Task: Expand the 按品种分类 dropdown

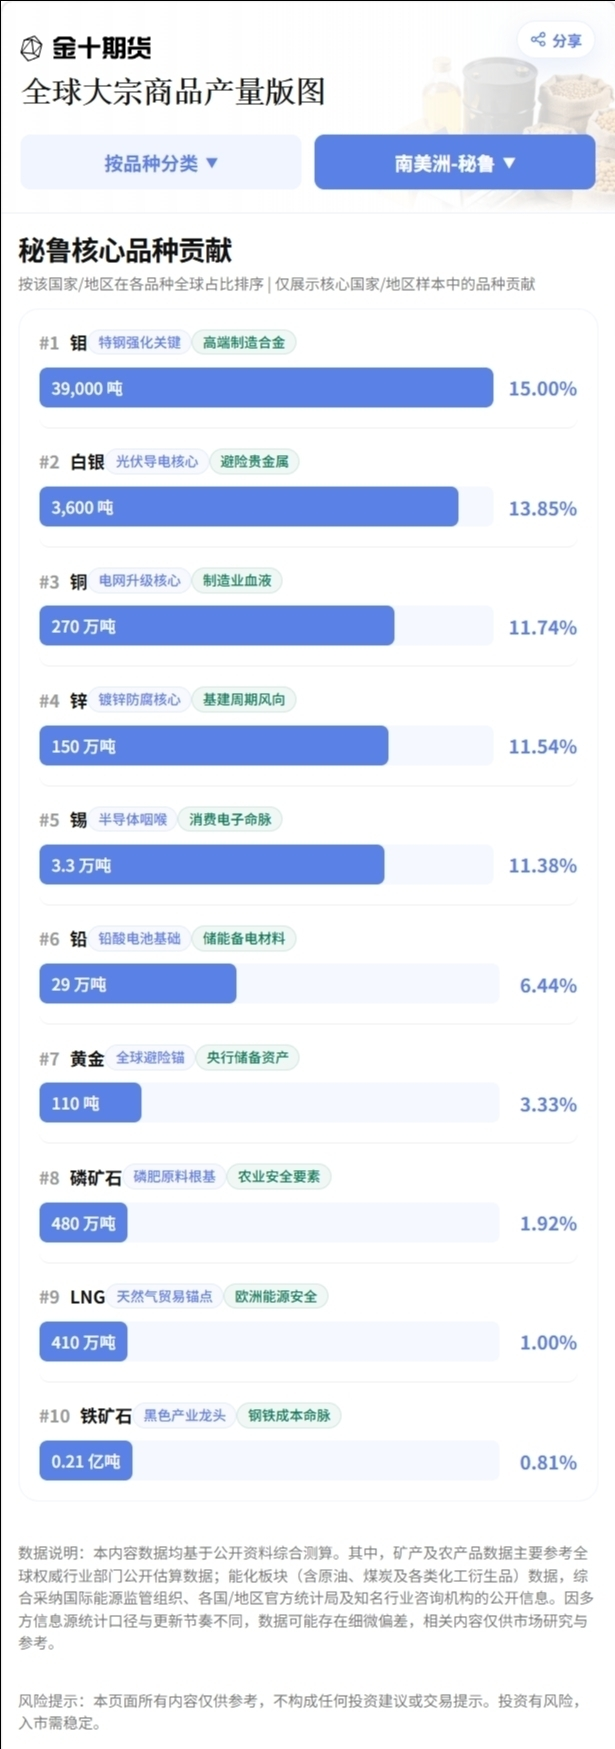Action: [161, 162]
